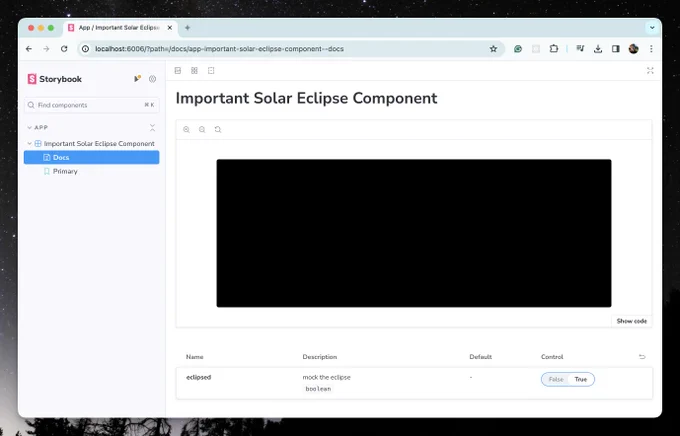This screenshot has width=680, height=436.
Task: Click the 'eclipsed' argument name
Action: 199,377
